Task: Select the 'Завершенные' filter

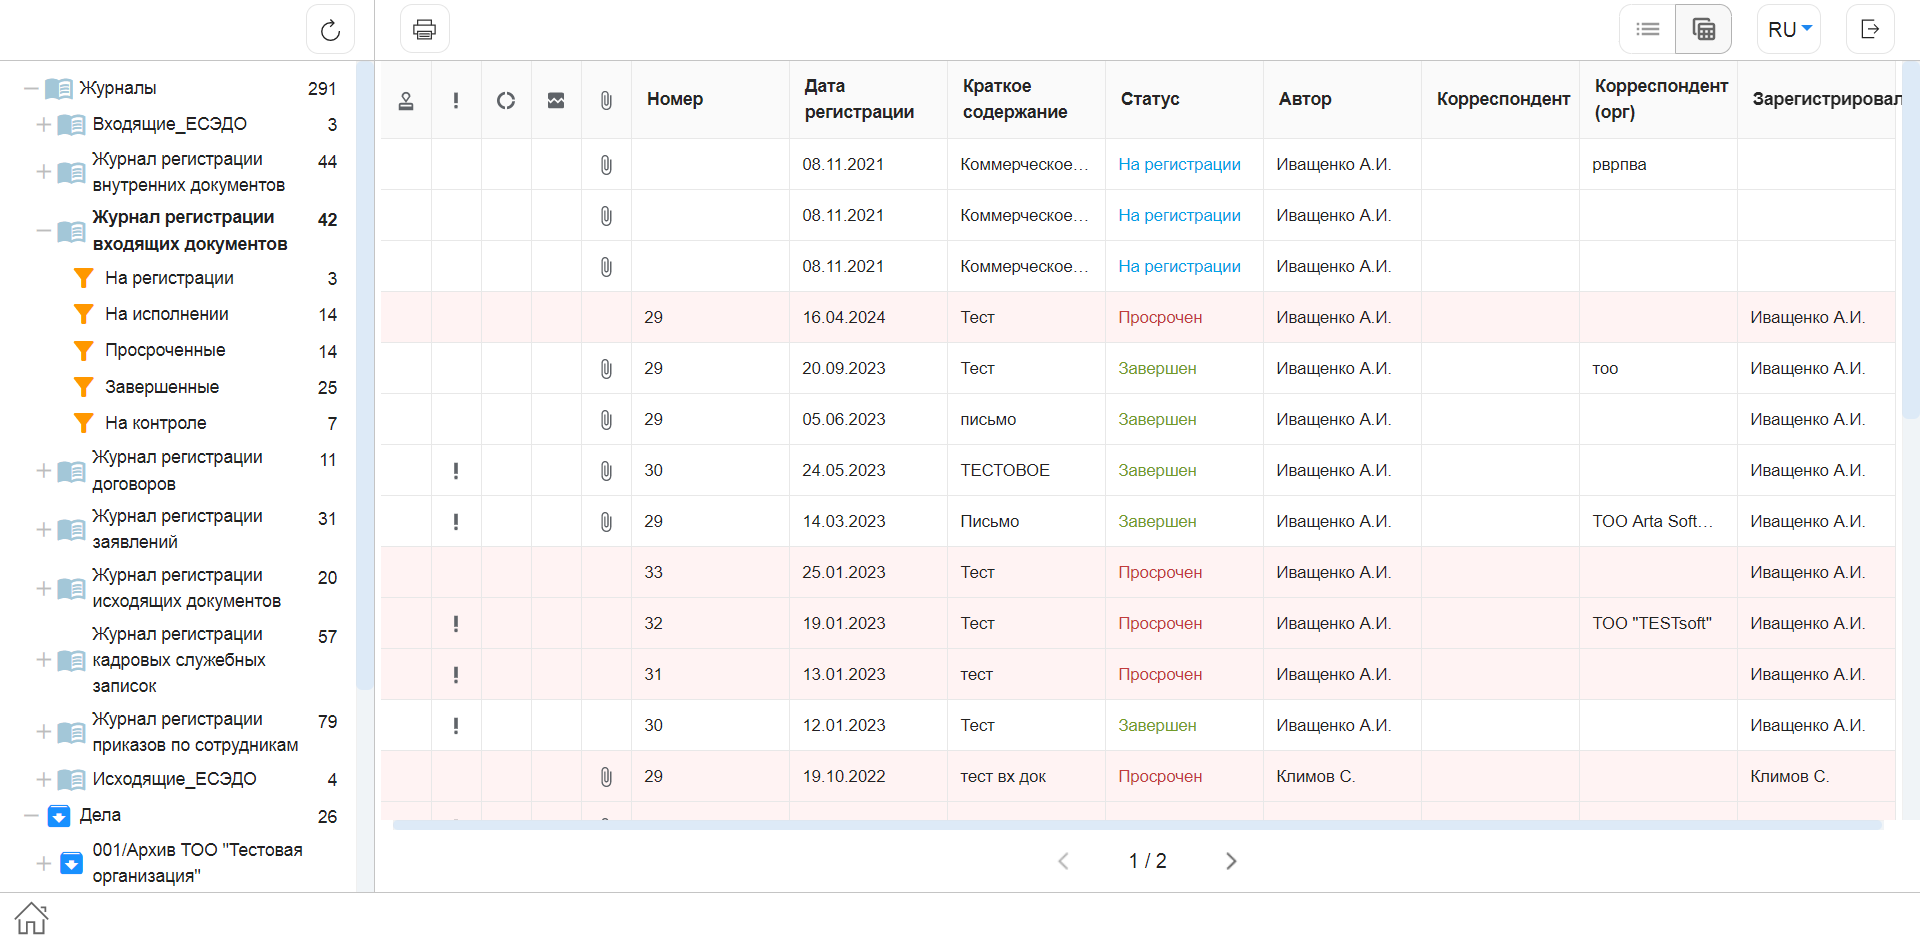Action: coord(162,387)
